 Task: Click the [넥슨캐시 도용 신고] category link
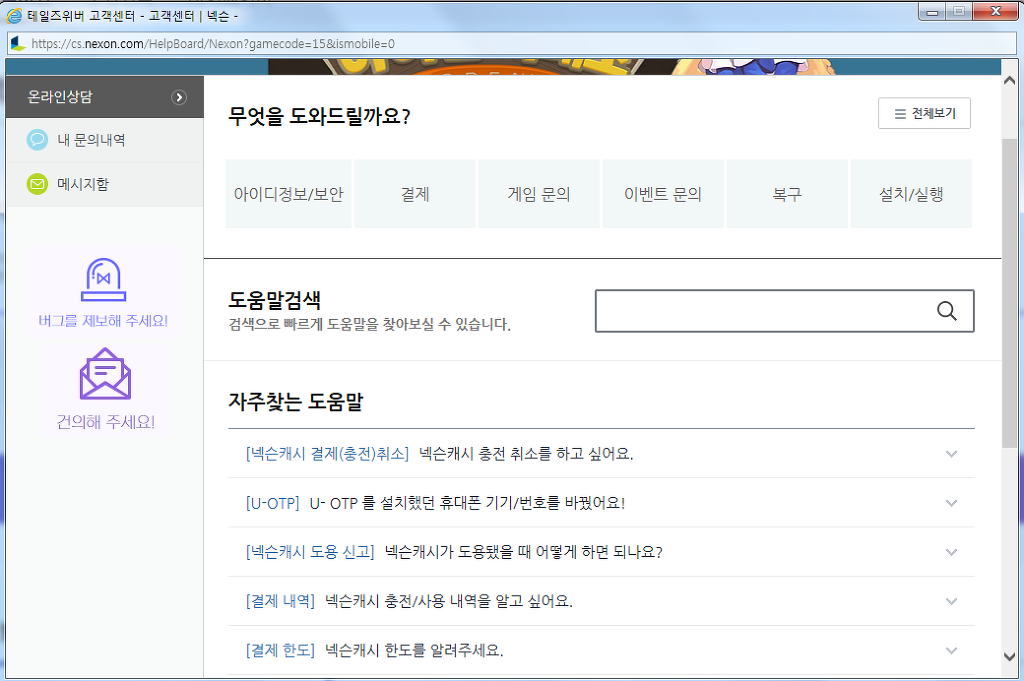(310, 552)
